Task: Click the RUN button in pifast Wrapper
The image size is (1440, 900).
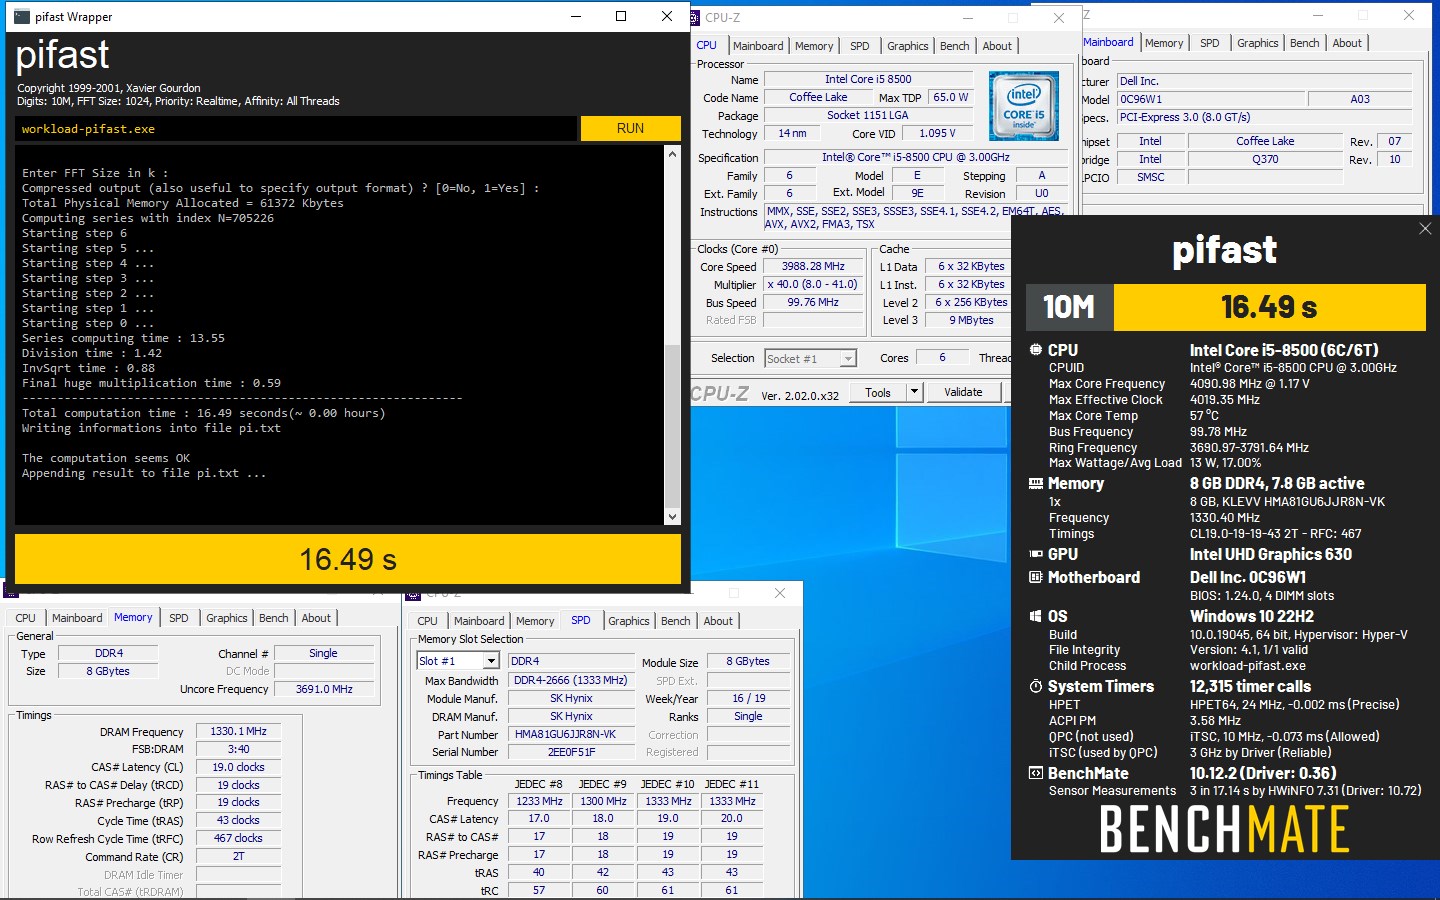Action: [x=630, y=128]
